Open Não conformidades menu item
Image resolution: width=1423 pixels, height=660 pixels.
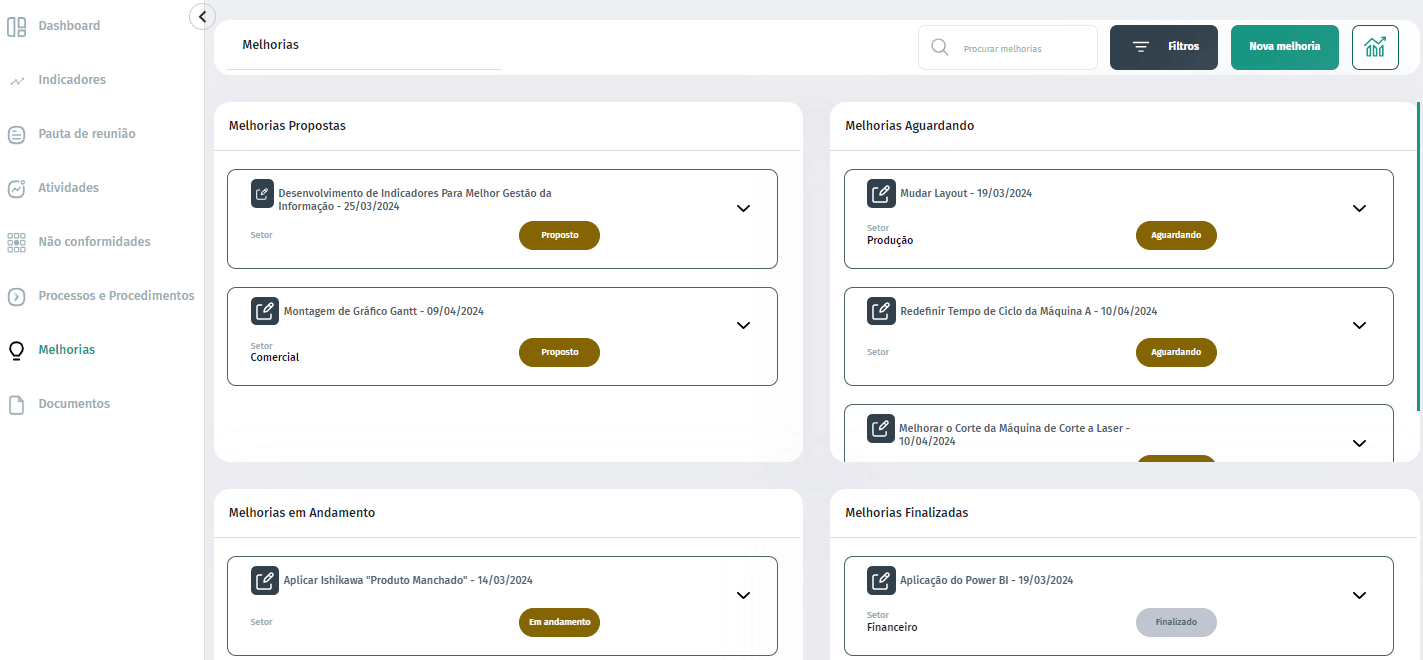pos(94,242)
